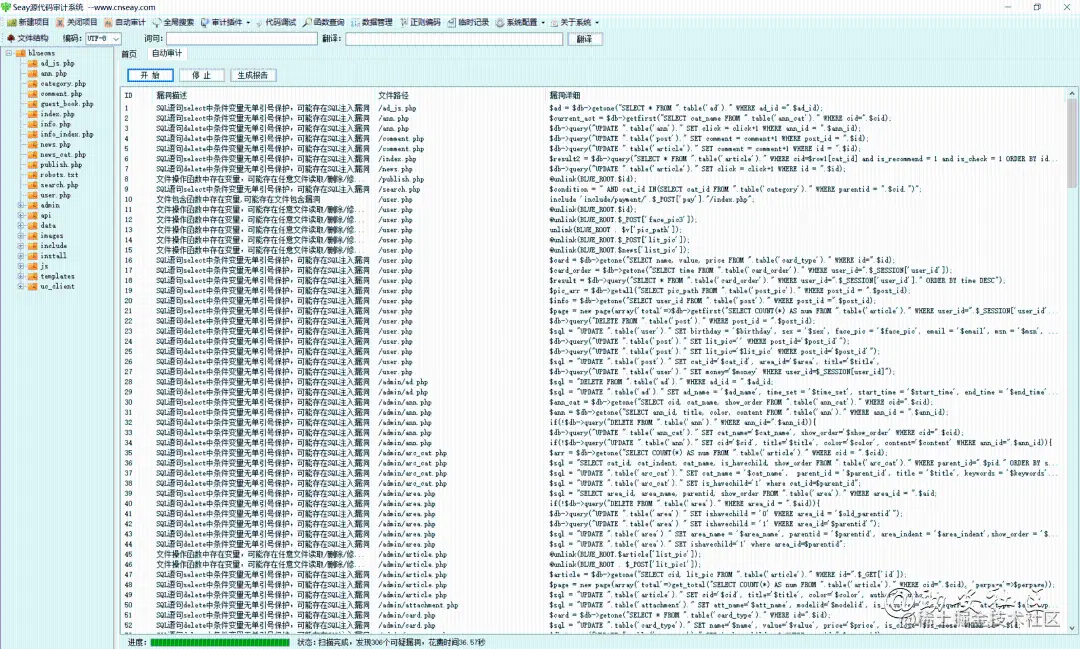1080x649 pixels.
Task: Click the 文件结构 file structure icon
Action: tap(11, 39)
